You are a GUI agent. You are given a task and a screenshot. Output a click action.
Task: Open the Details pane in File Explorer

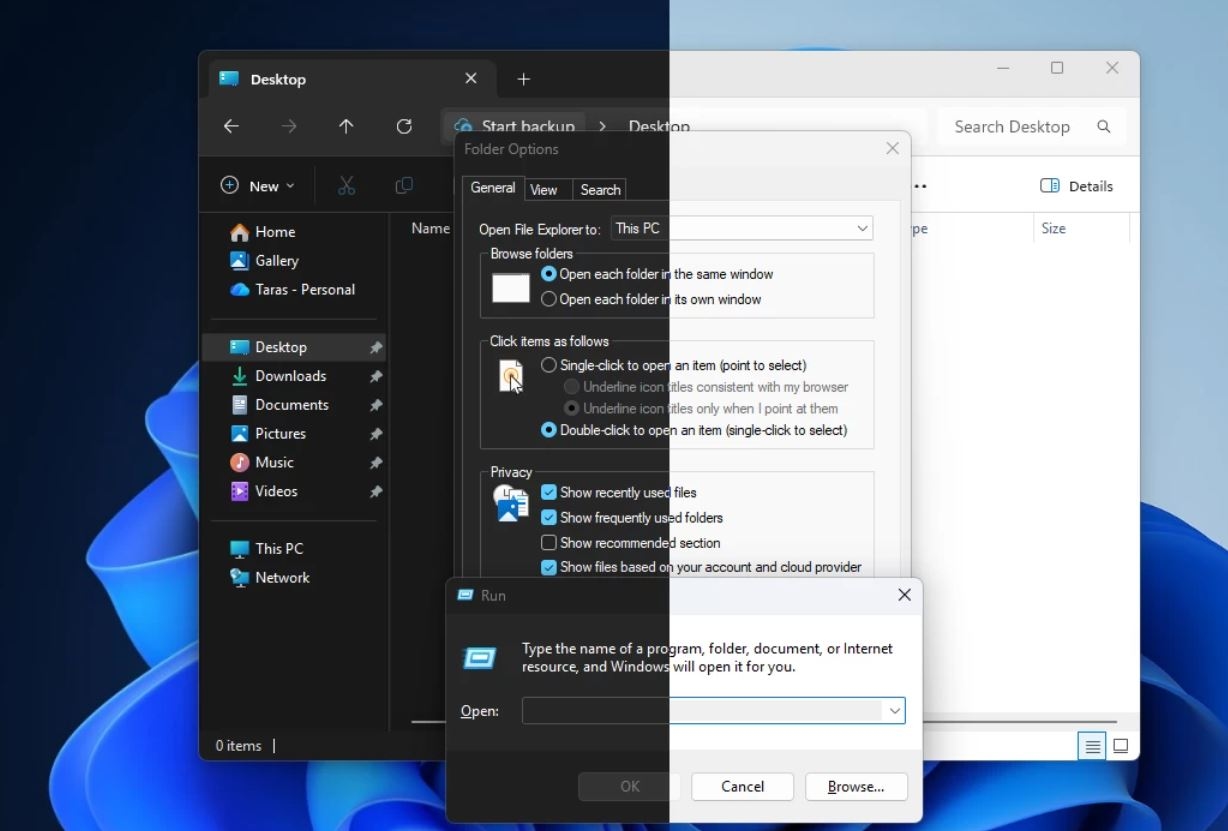coord(1077,186)
